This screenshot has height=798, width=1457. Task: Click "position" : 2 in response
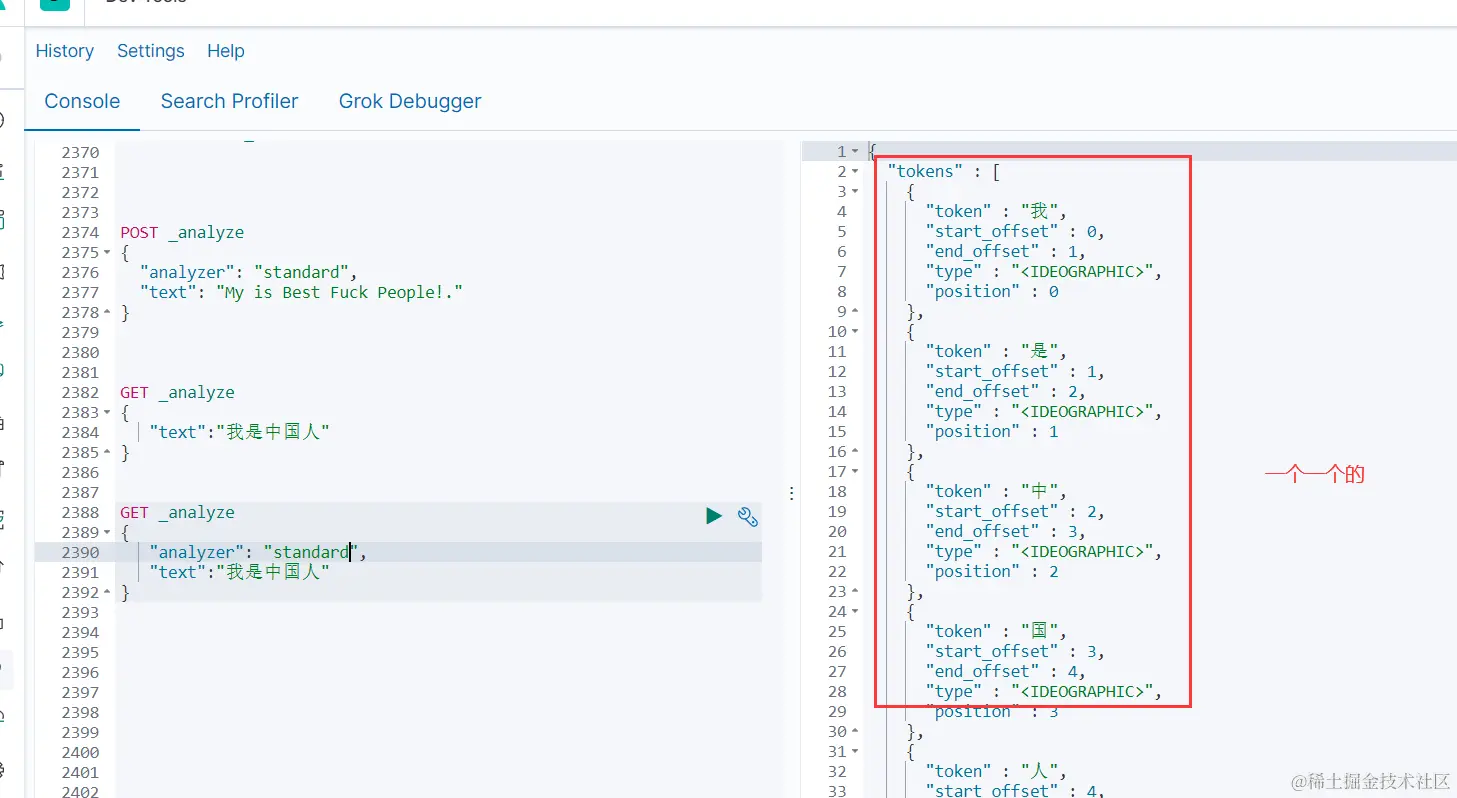coord(992,572)
